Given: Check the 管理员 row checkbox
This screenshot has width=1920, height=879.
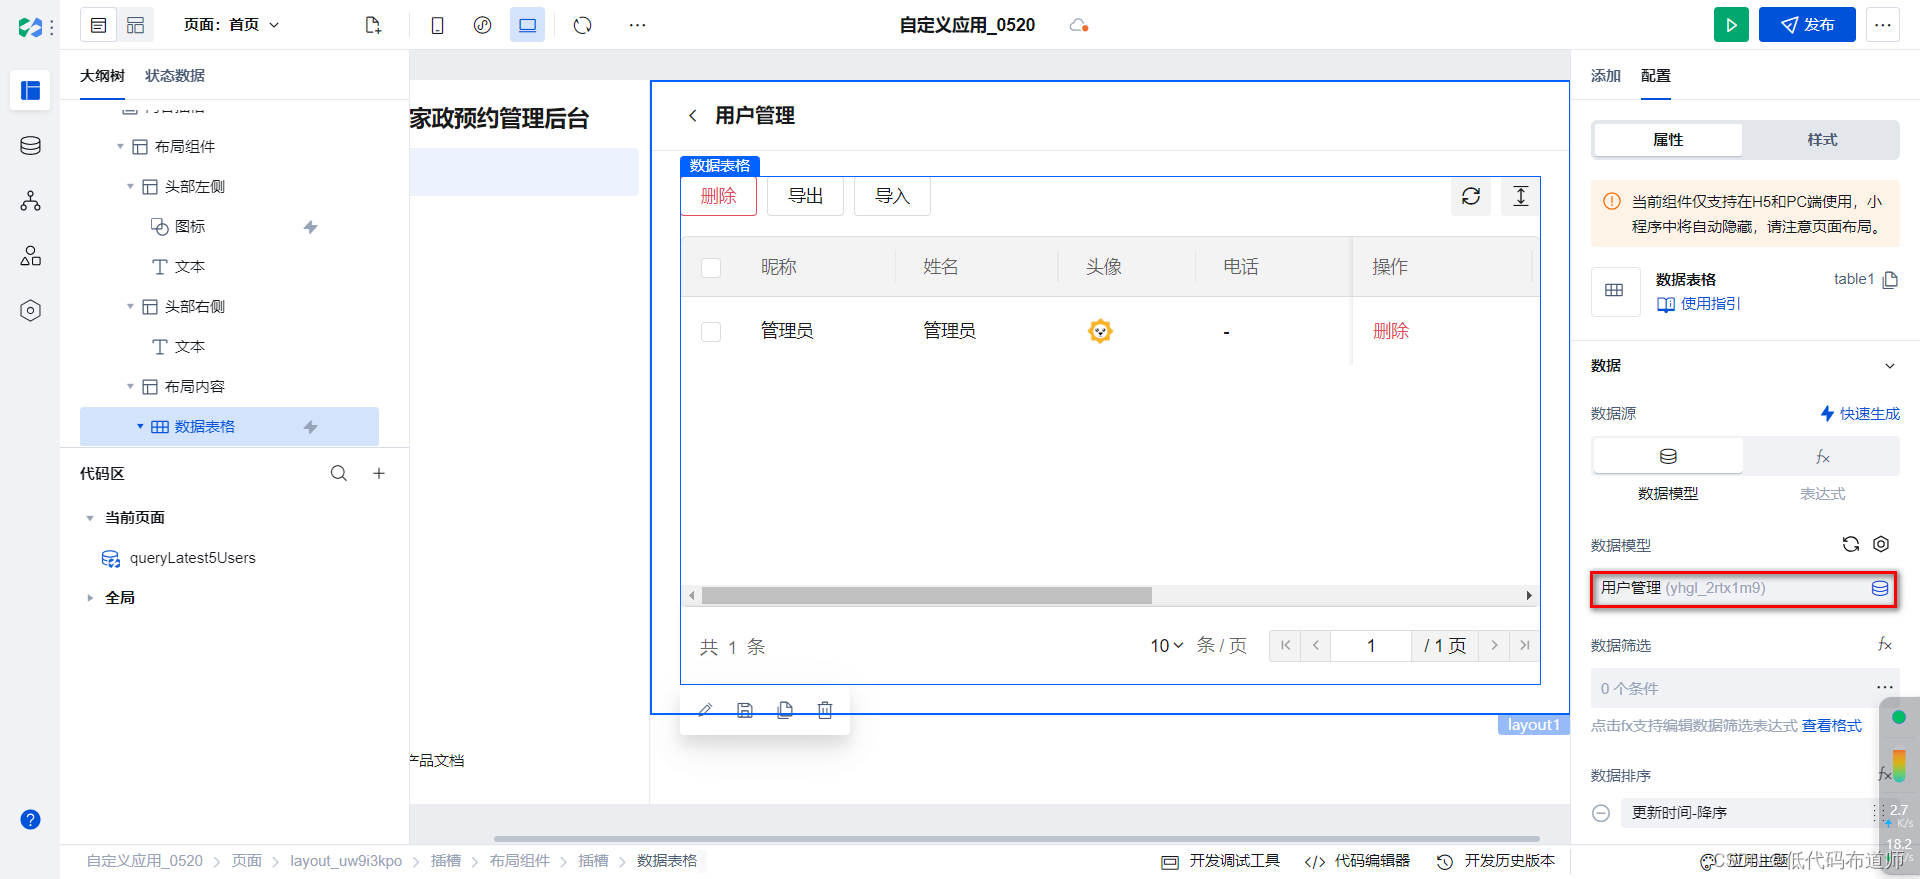Looking at the screenshot, I should tap(711, 332).
